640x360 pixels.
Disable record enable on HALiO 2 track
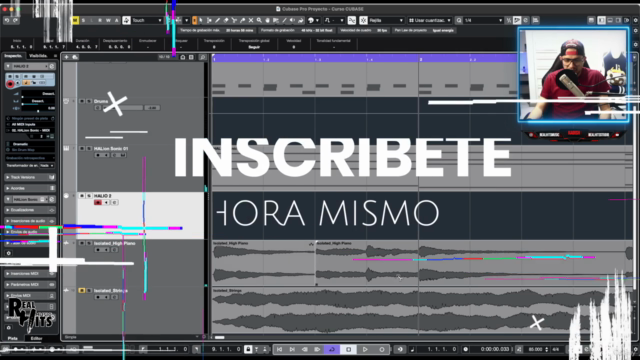(x=98, y=202)
